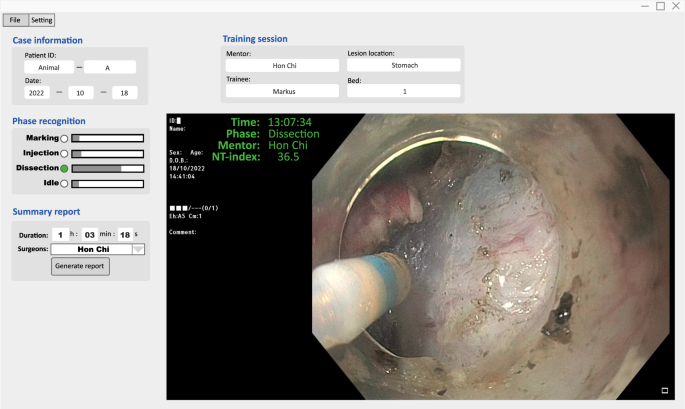Maximize the application window
The width and height of the screenshot is (685, 409).
click(x=660, y=6)
